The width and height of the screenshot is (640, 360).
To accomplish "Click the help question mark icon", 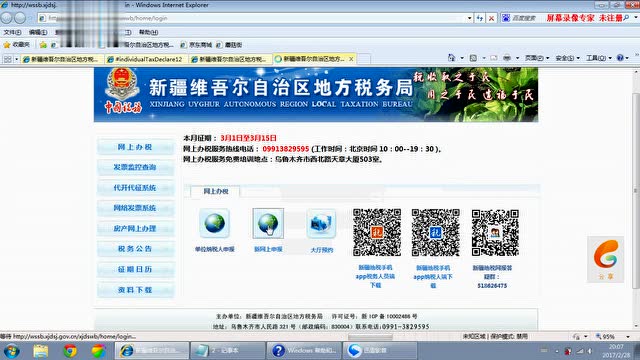I will 620,58.
